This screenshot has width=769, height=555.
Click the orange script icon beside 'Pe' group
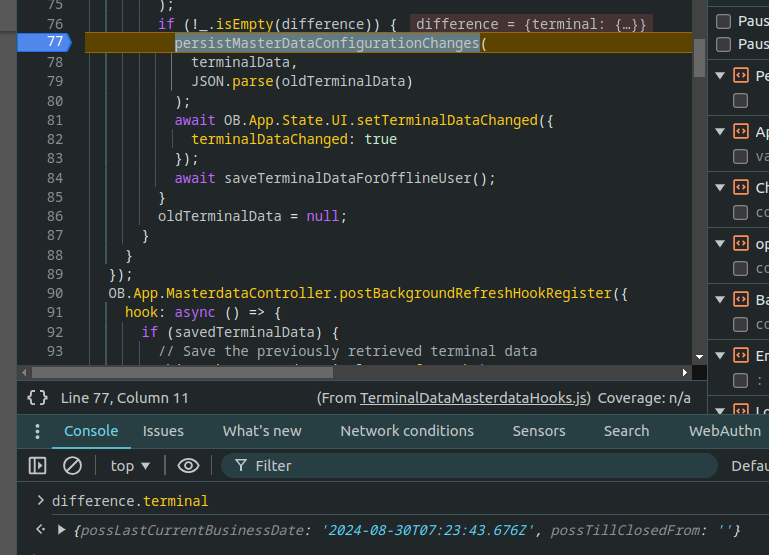pos(741,76)
